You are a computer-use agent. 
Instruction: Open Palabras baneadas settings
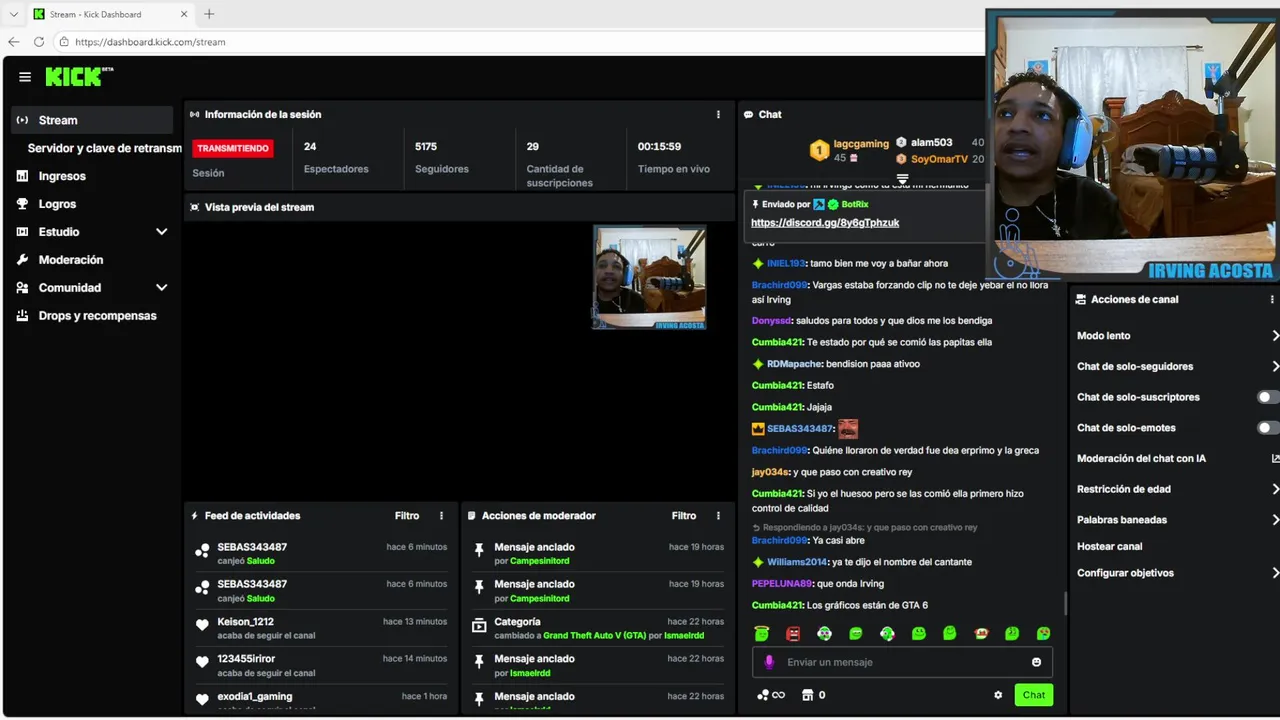[1176, 520]
